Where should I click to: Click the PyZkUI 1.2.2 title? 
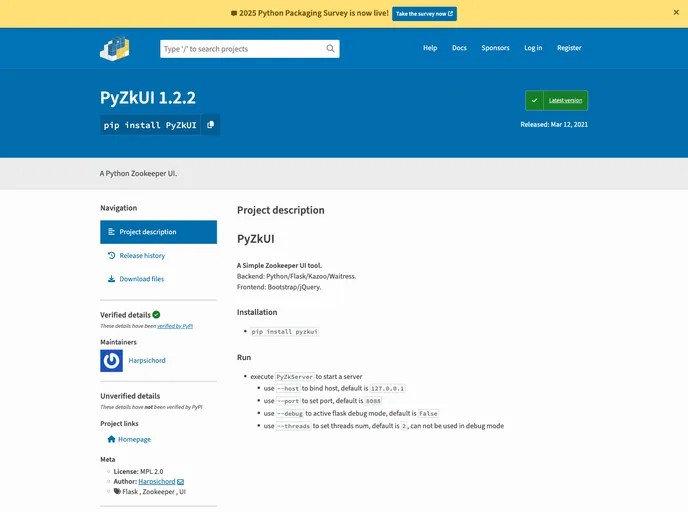point(148,97)
